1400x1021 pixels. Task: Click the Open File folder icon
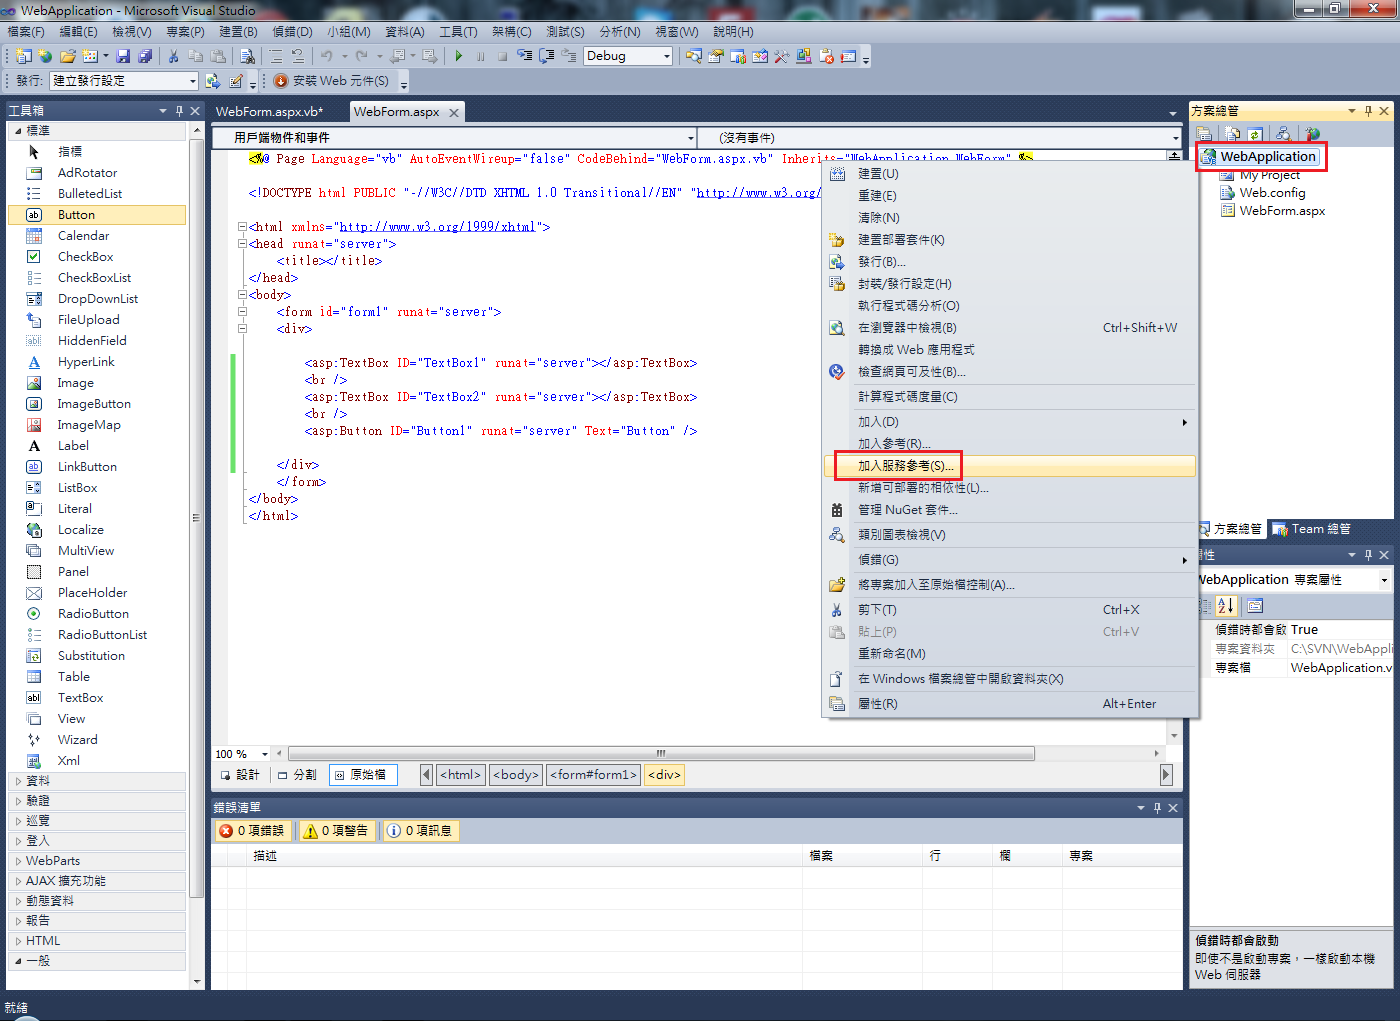pyautogui.click(x=68, y=56)
